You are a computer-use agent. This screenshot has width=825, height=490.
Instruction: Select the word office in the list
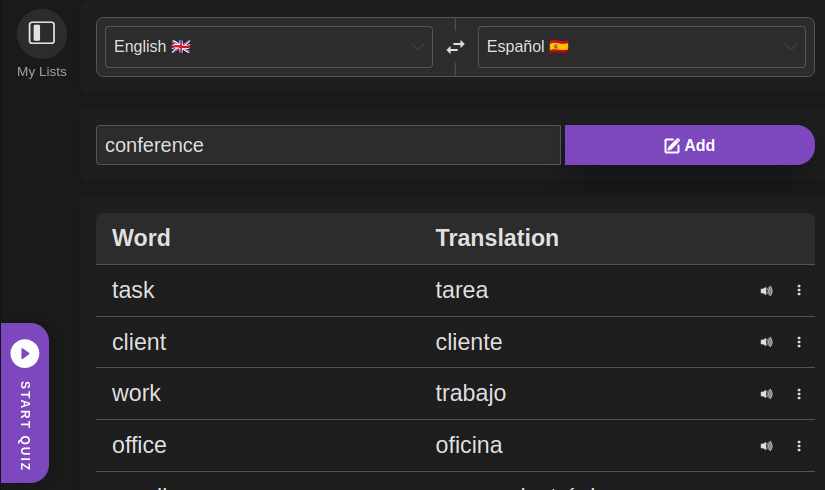tap(139, 446)
